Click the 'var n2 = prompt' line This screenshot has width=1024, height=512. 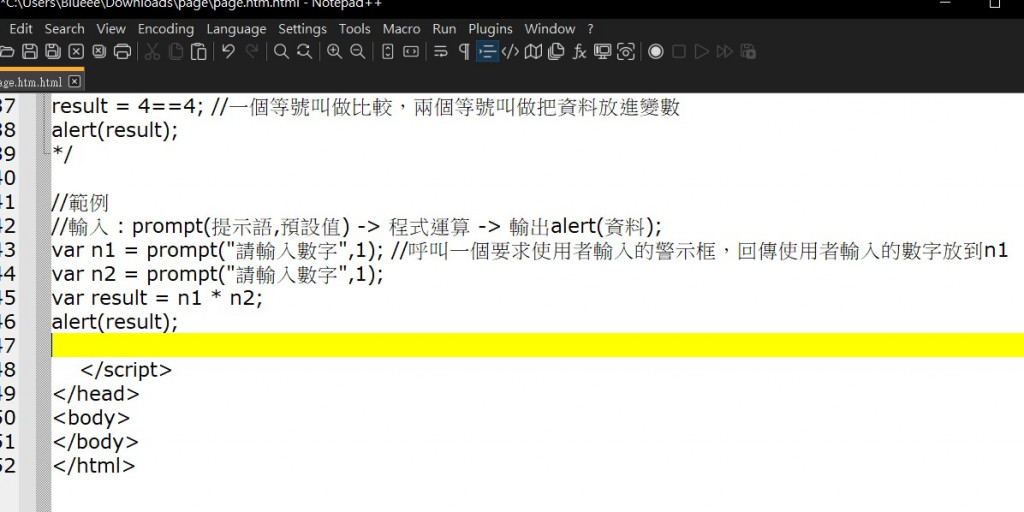217,274
